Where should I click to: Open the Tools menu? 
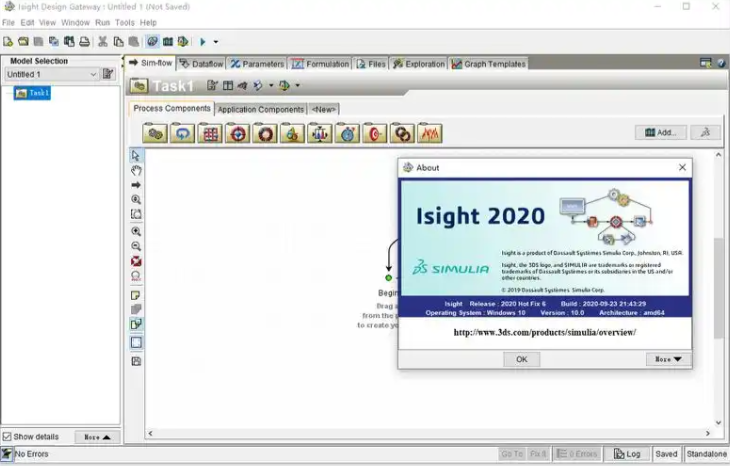point(125,22)
